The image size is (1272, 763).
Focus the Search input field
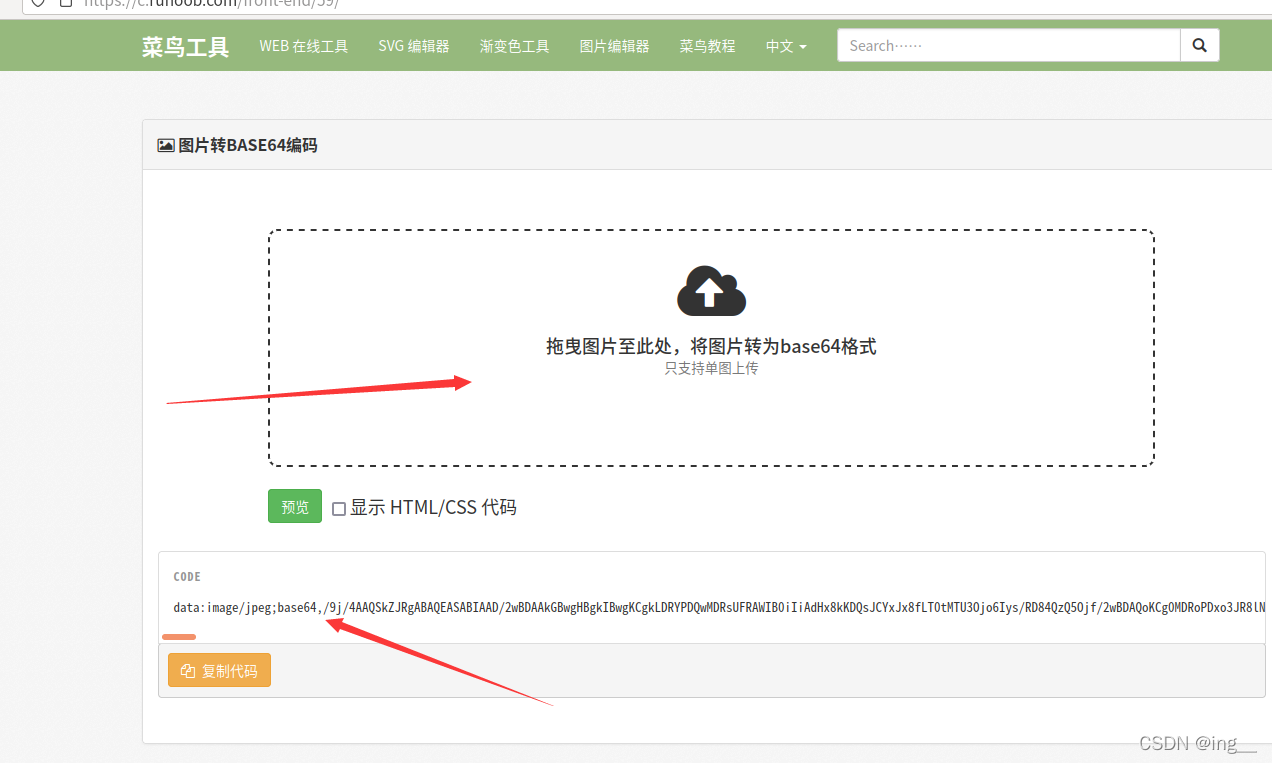tap(1009, 45)
